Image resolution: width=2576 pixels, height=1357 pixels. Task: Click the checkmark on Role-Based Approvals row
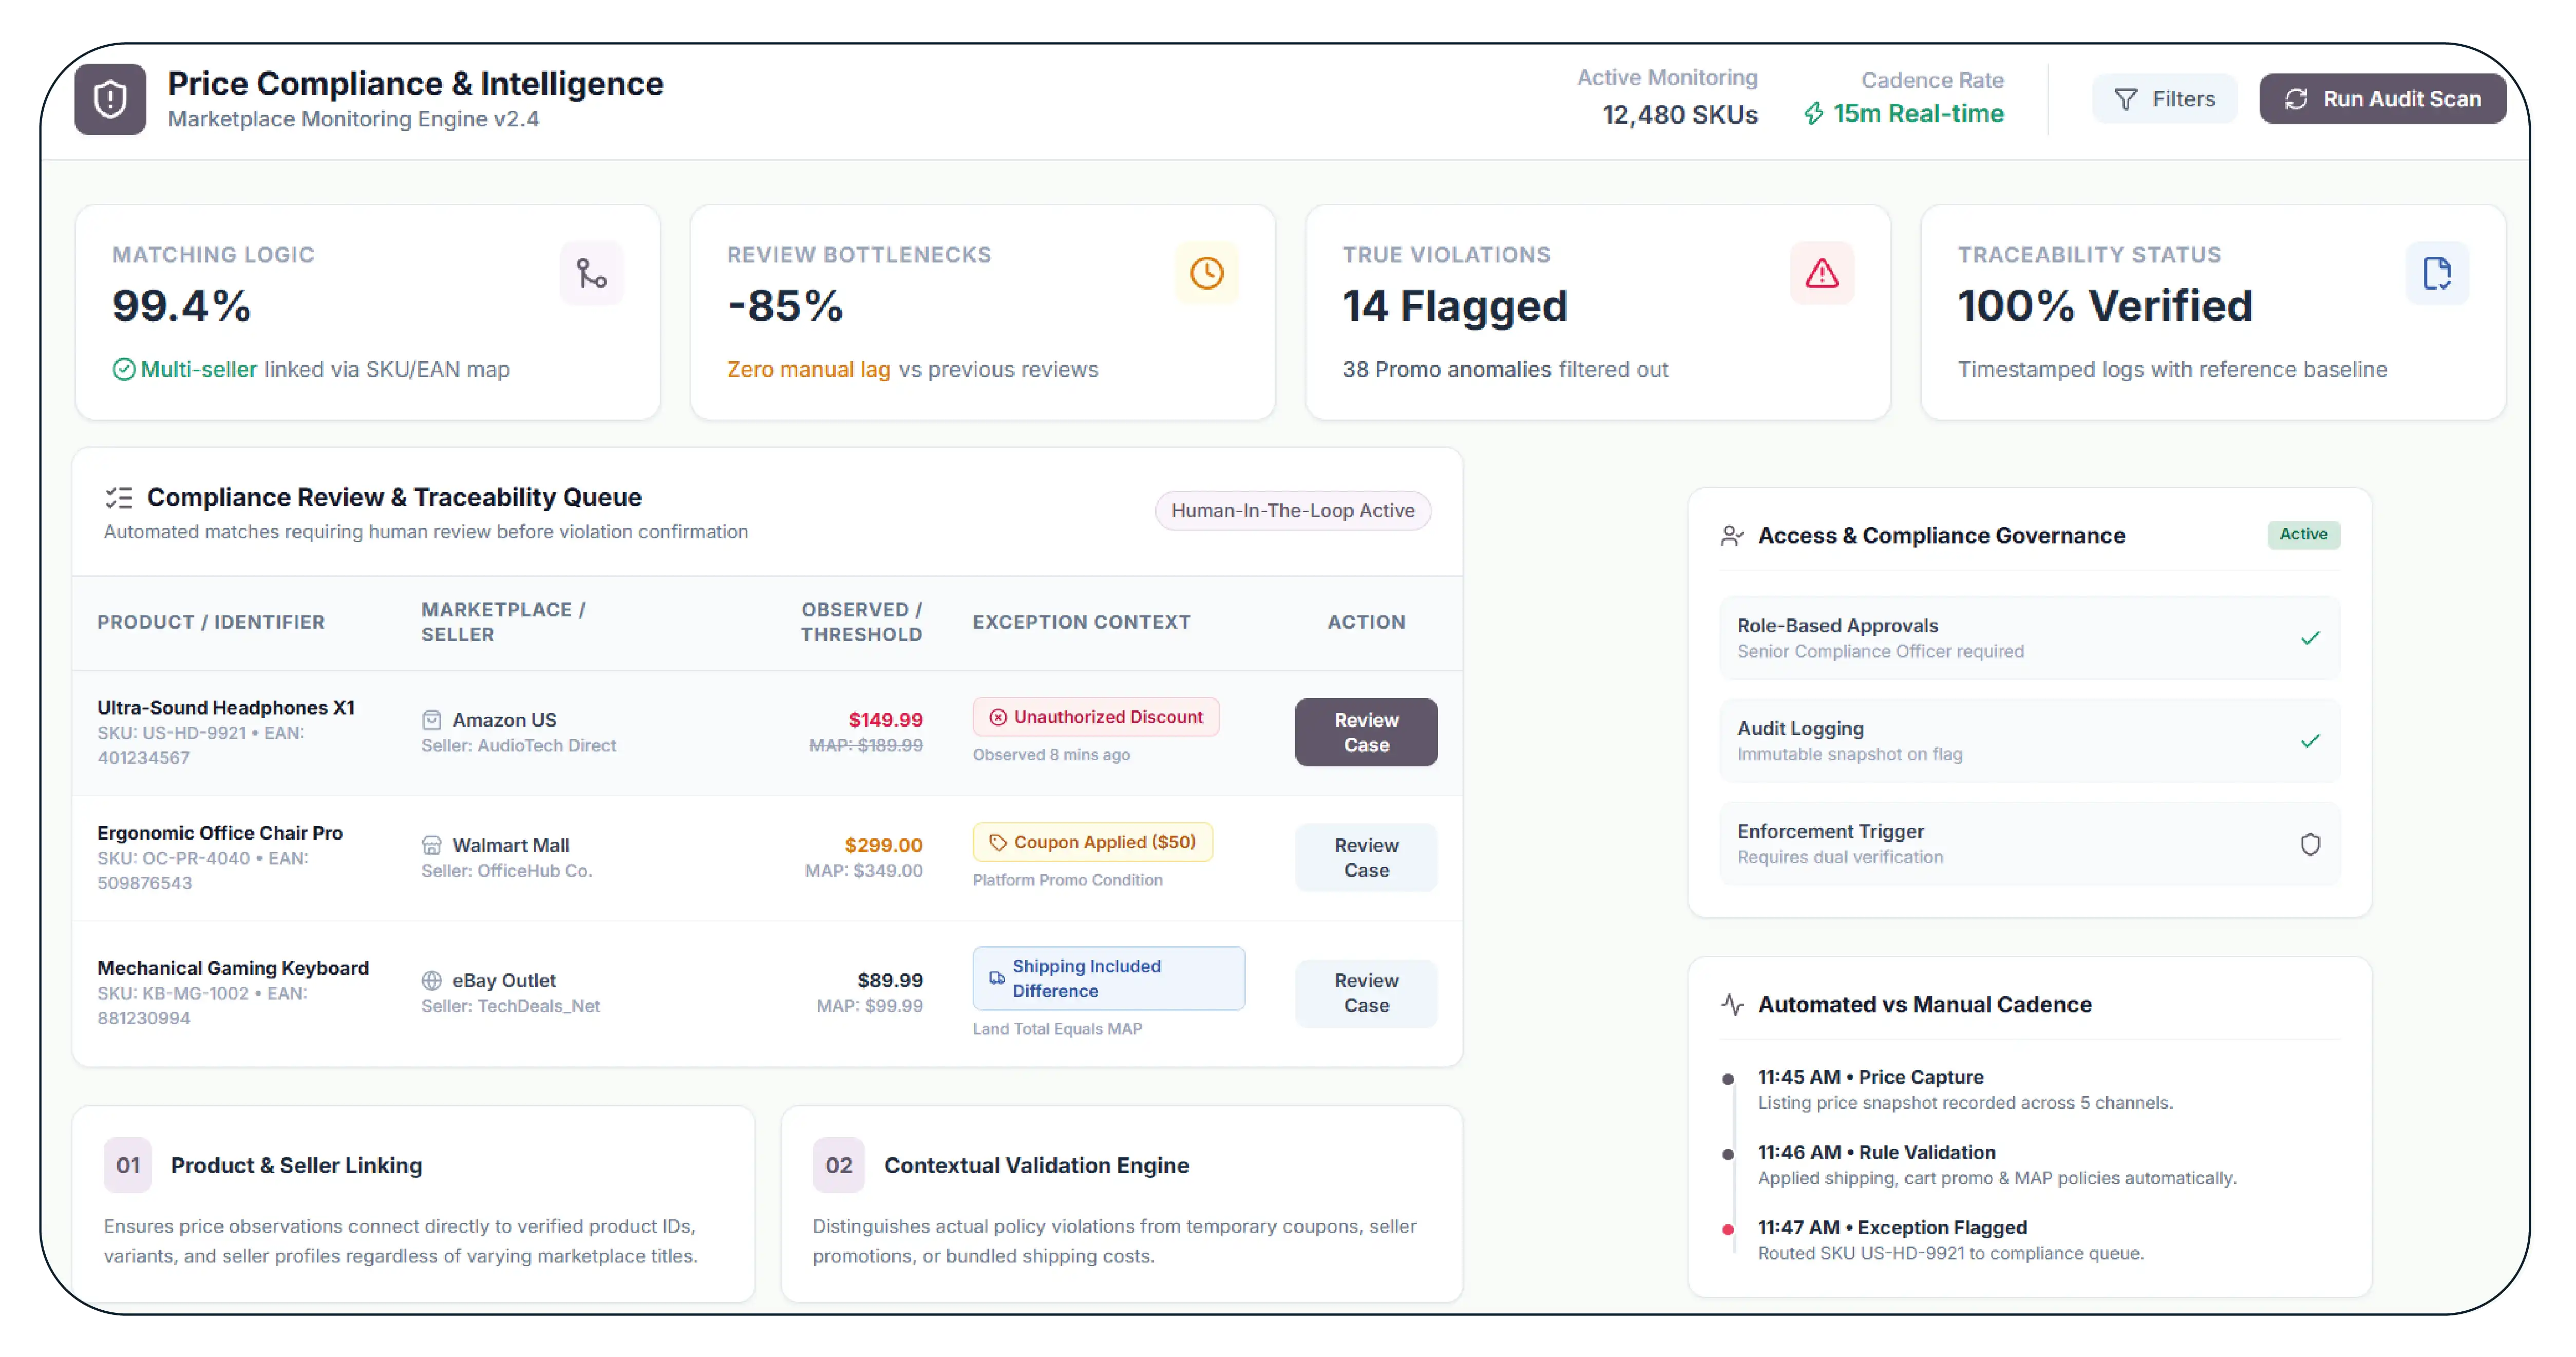coord(2310,638)
